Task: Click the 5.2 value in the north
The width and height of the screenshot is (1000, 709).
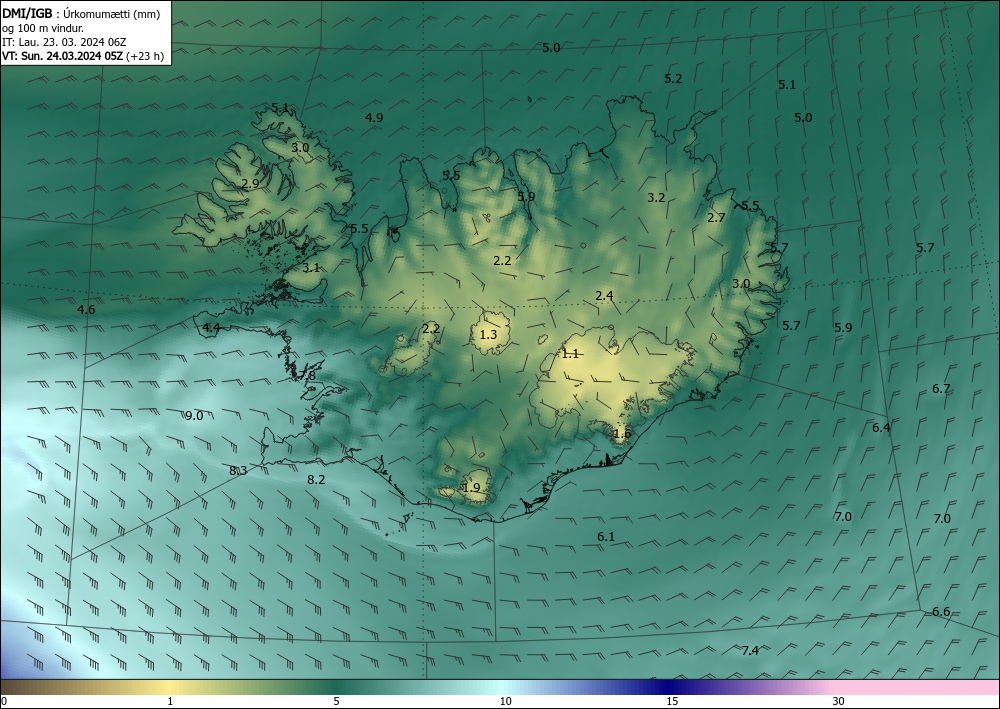Action: [x=673, y=78]
